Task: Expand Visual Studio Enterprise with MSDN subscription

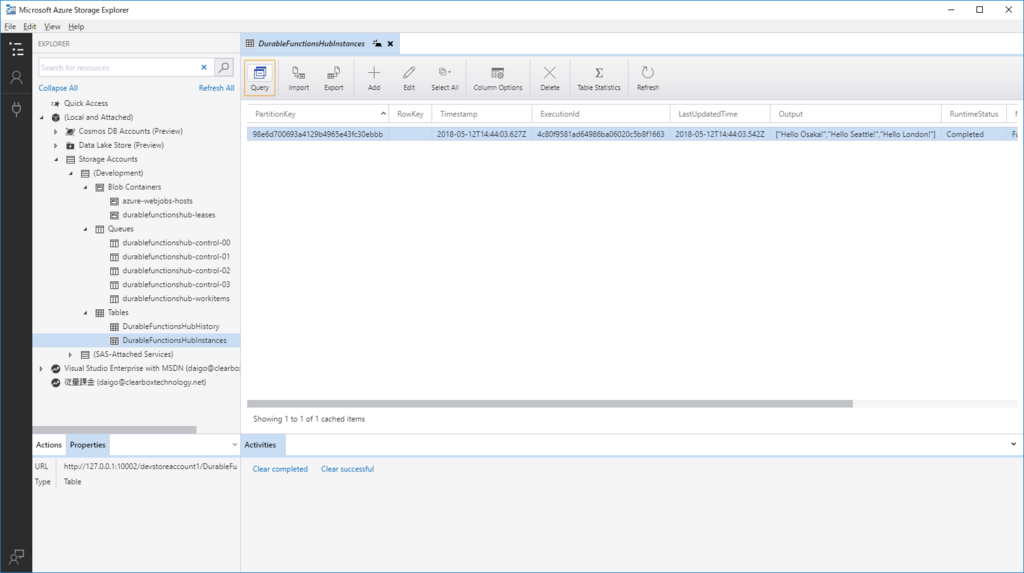Action: [42, 368]
